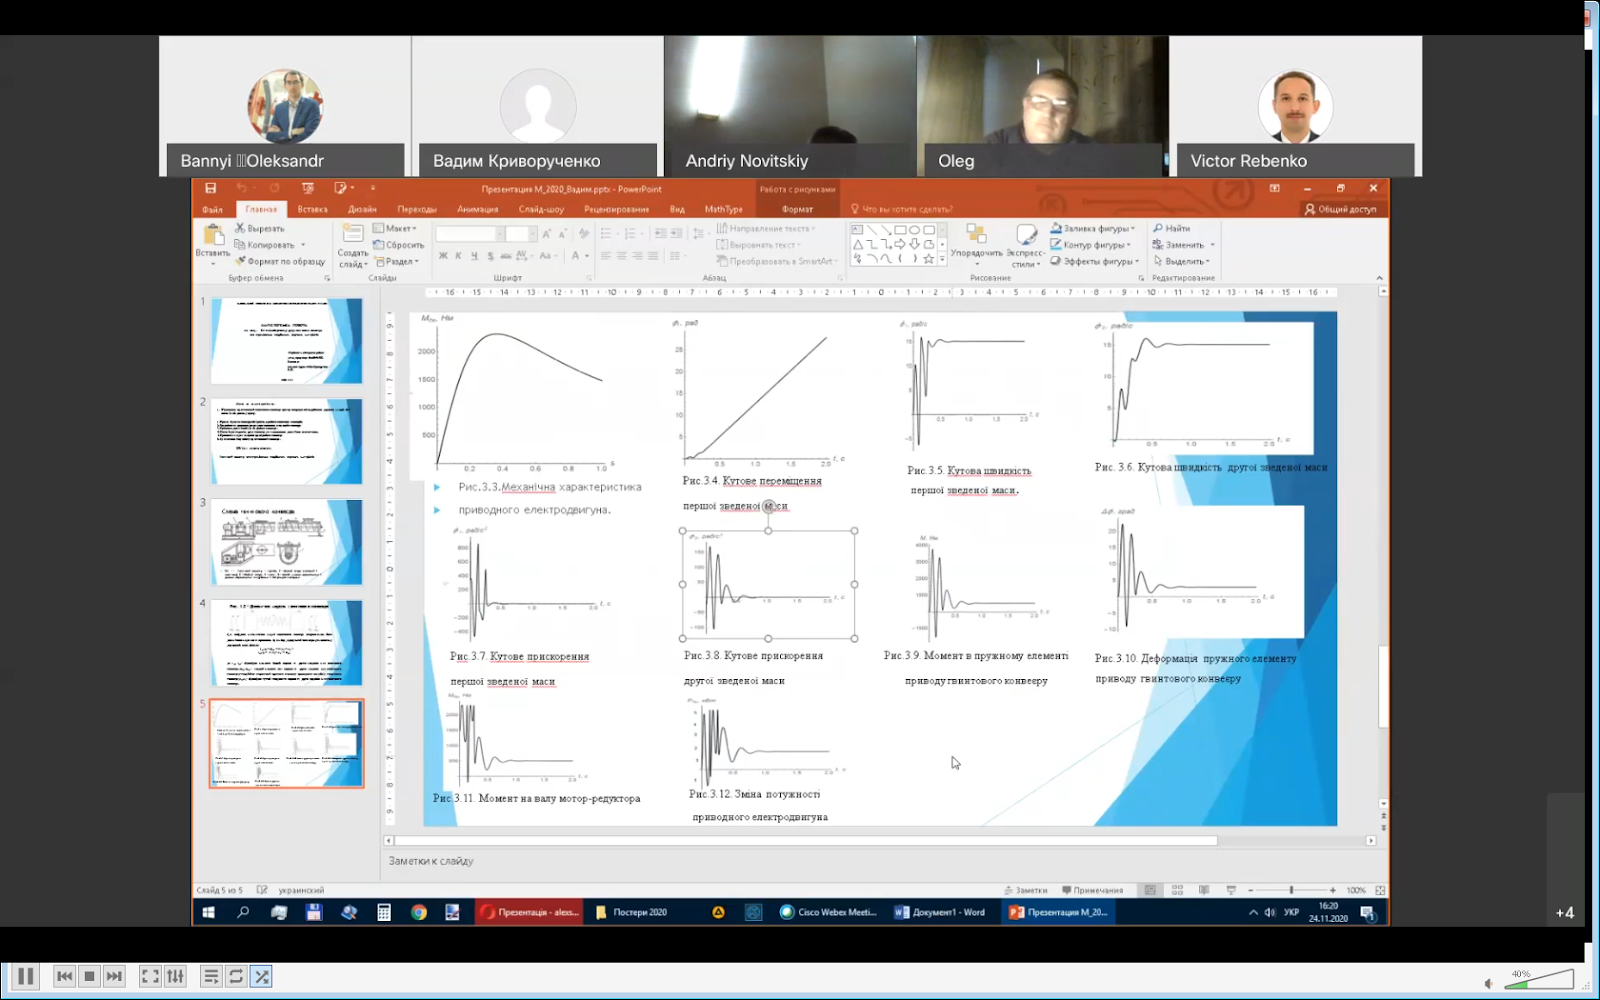Open Chrome from the taskbar

pyautogui.click(x=418, y=912)
